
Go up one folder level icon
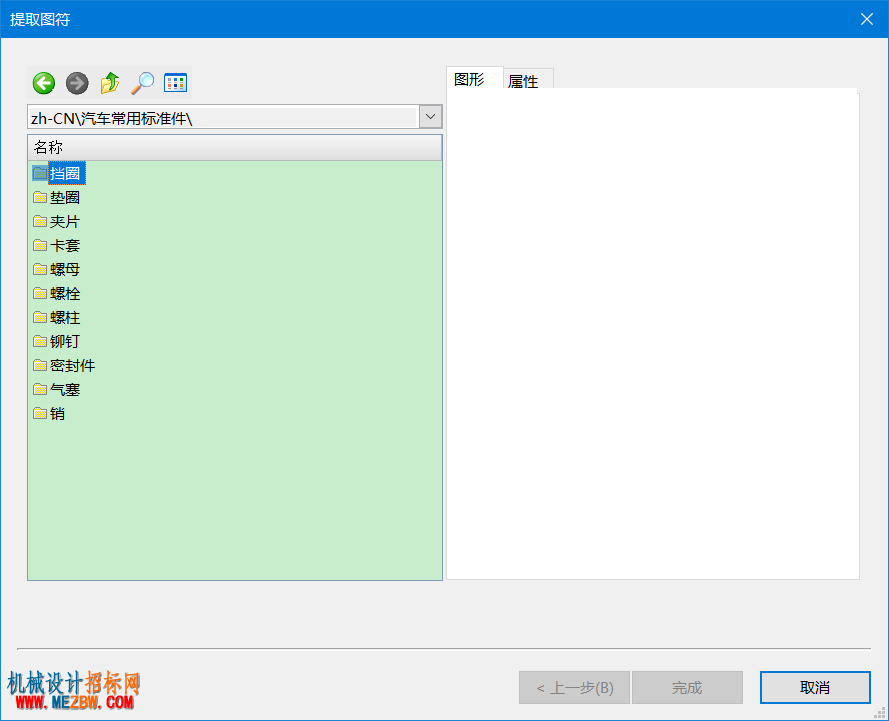[x=110, y=83]
